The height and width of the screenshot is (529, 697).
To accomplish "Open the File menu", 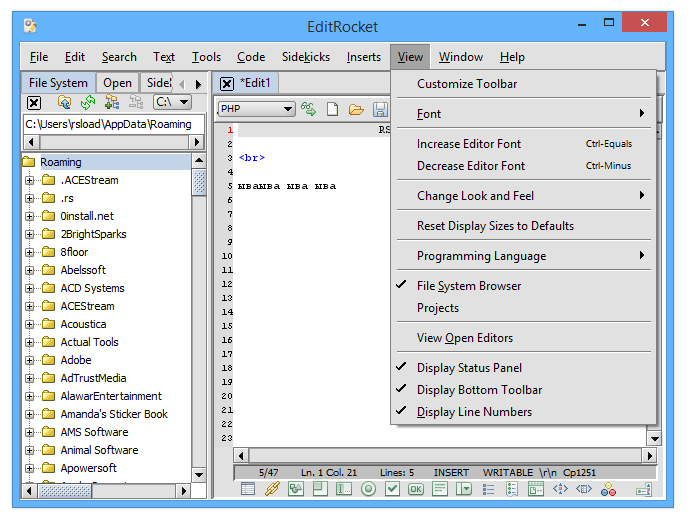I will point(39,57).
